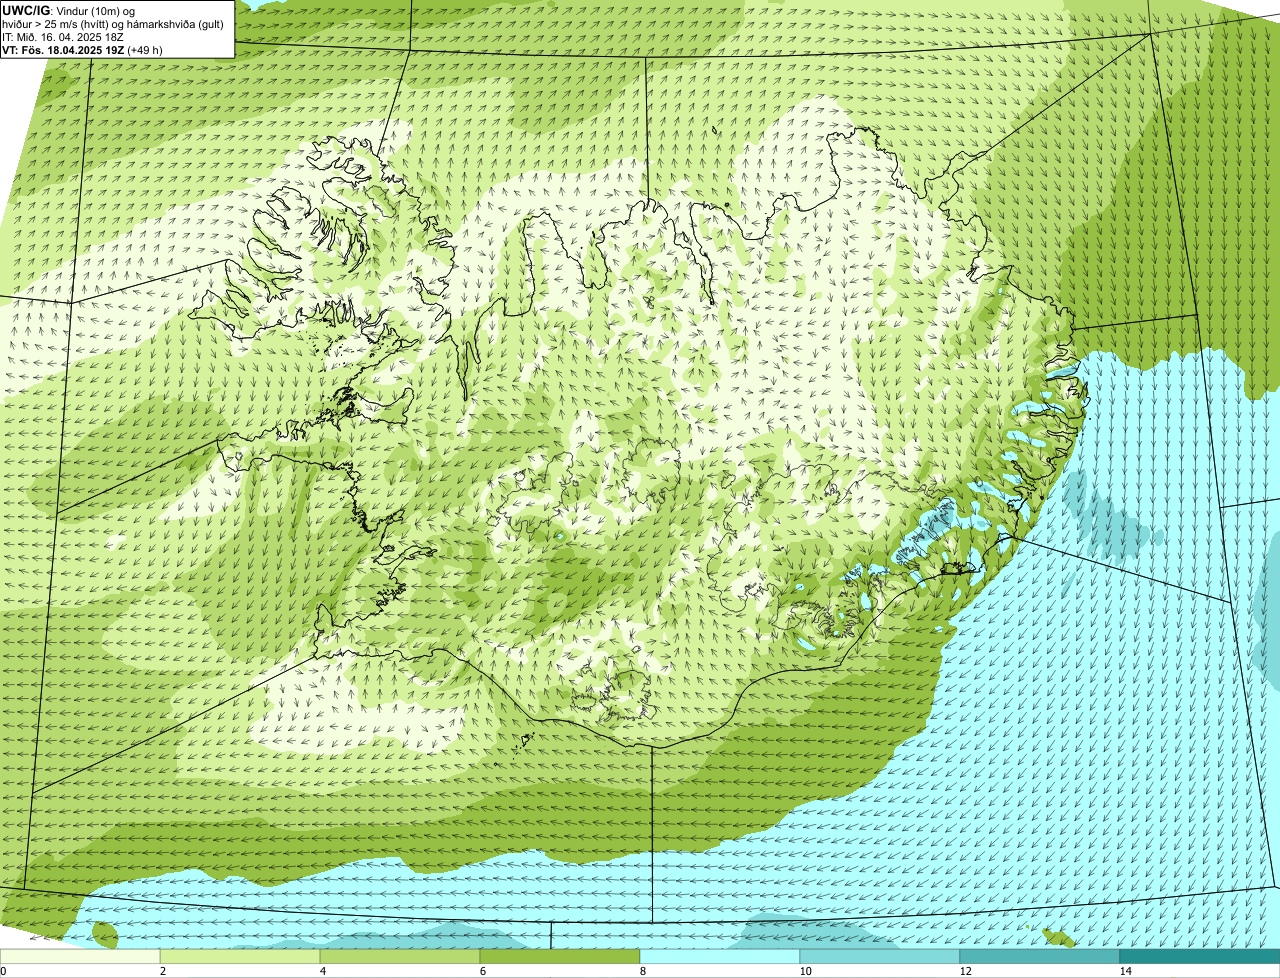Click the scale label '14'
The image size is (1280, 978).
point(1125,971)
